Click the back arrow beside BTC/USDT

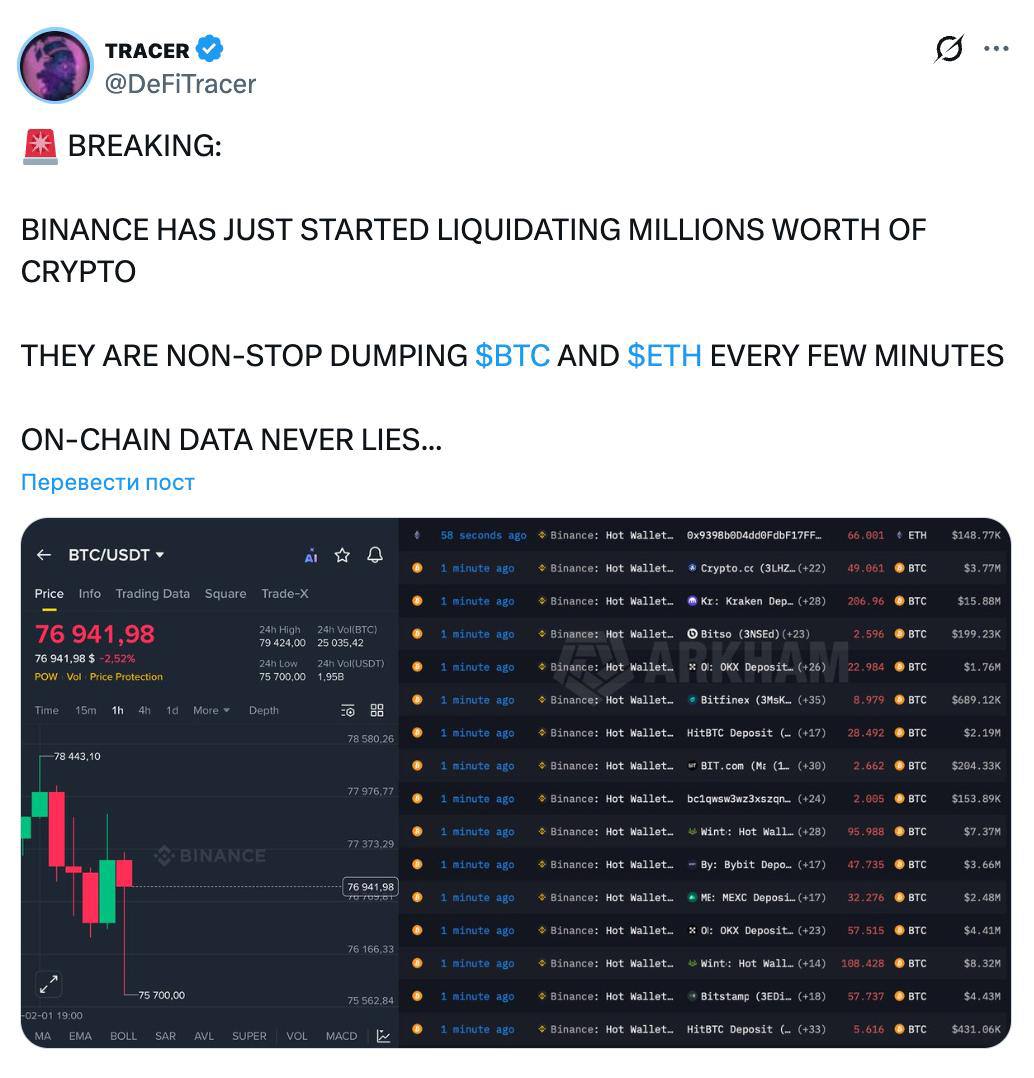(43, 555)
